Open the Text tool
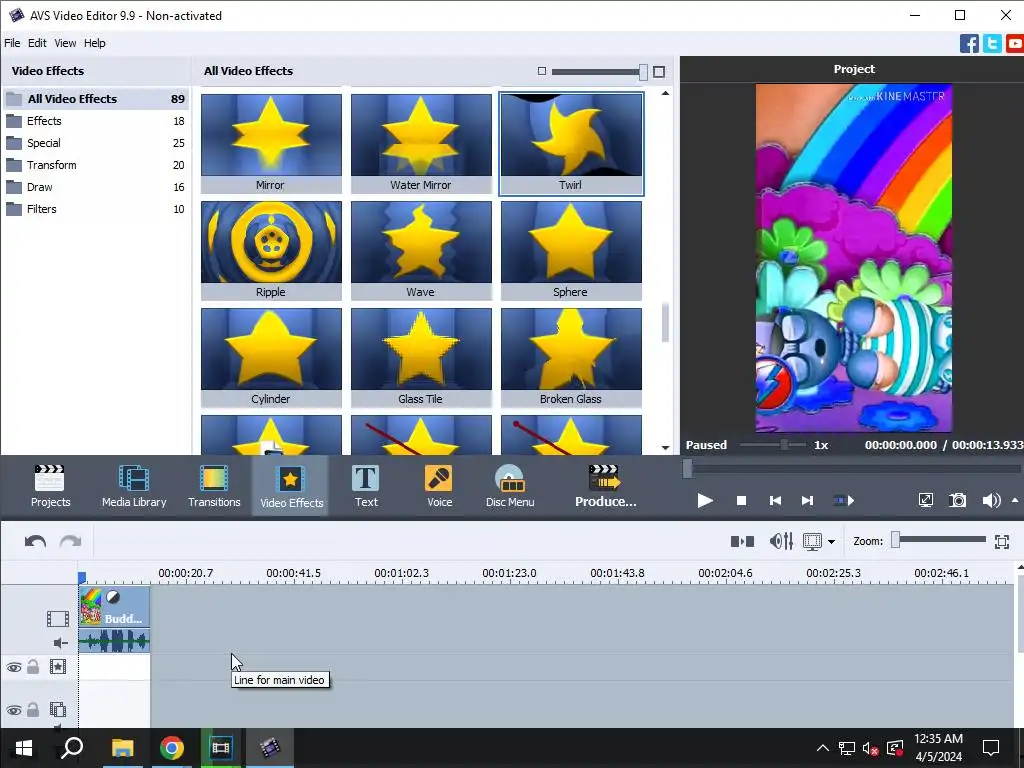The width and height of the screenshot is (1024, 768). point(366,486)
